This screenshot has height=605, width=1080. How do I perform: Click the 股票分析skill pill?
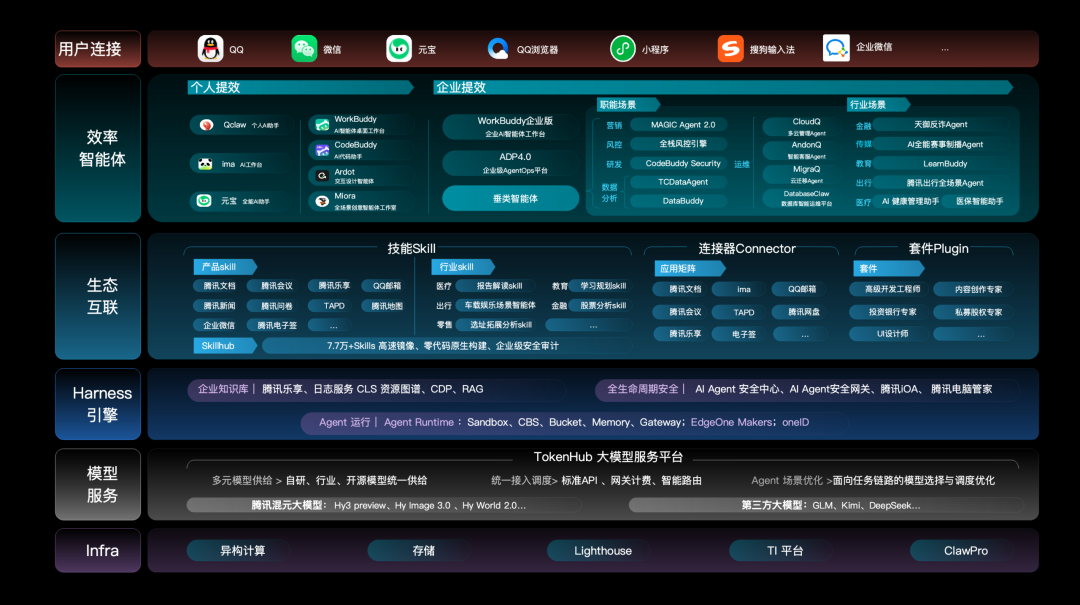click(601, 305)
